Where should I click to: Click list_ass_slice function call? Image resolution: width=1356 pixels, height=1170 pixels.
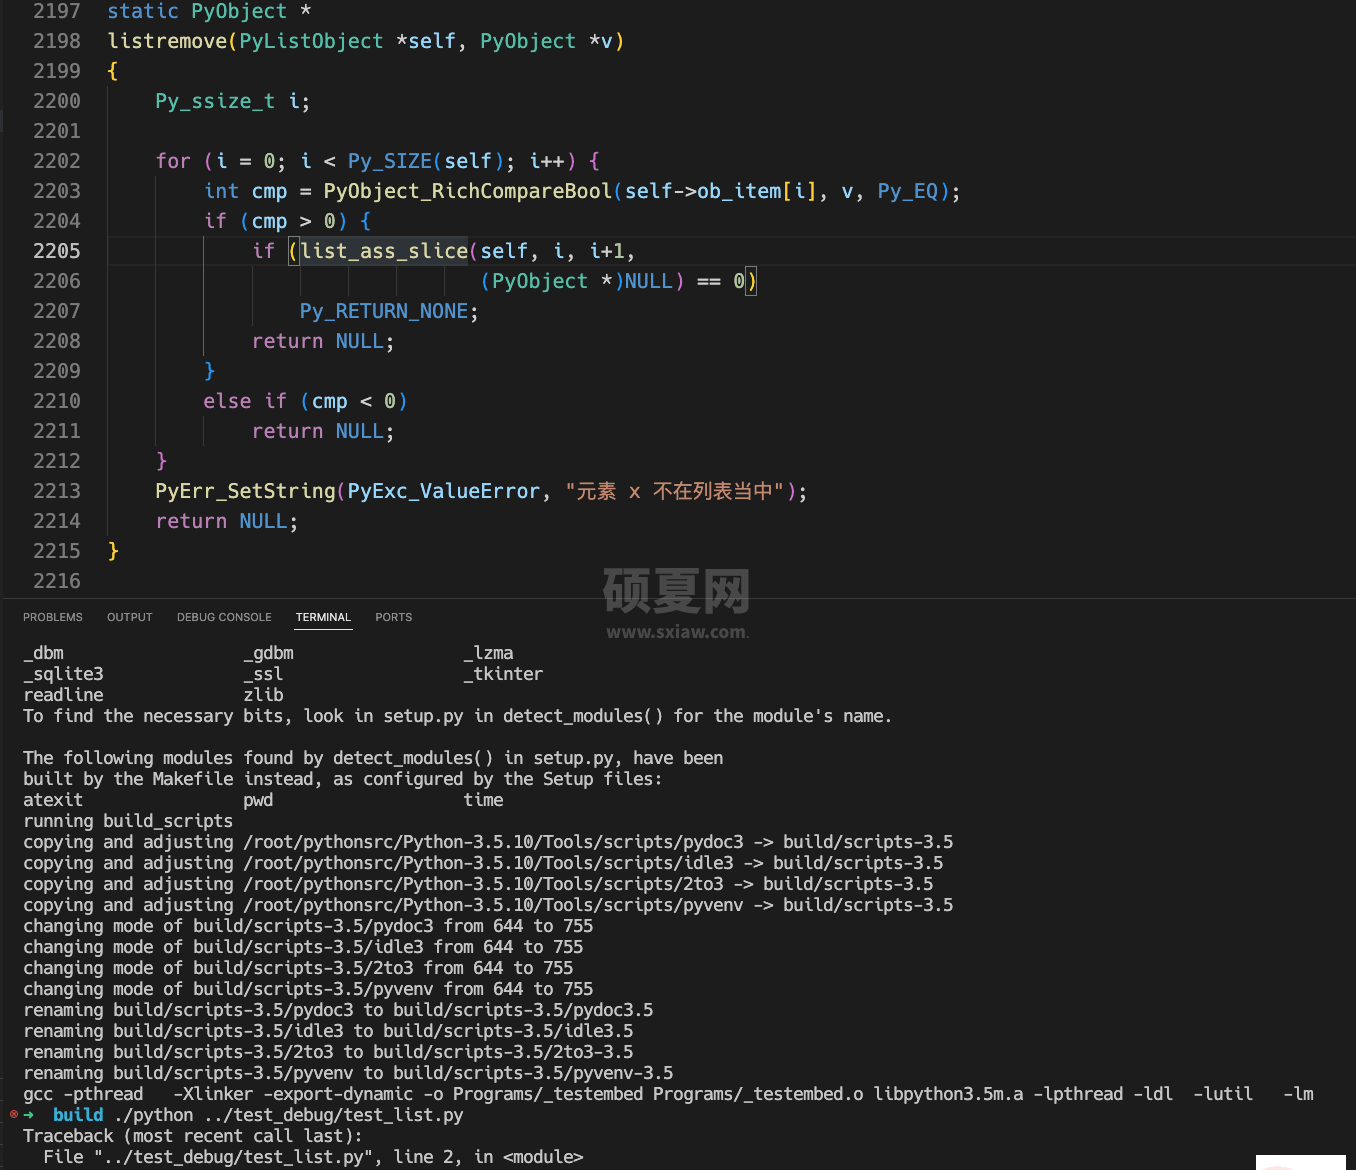[x=384, y=251]
